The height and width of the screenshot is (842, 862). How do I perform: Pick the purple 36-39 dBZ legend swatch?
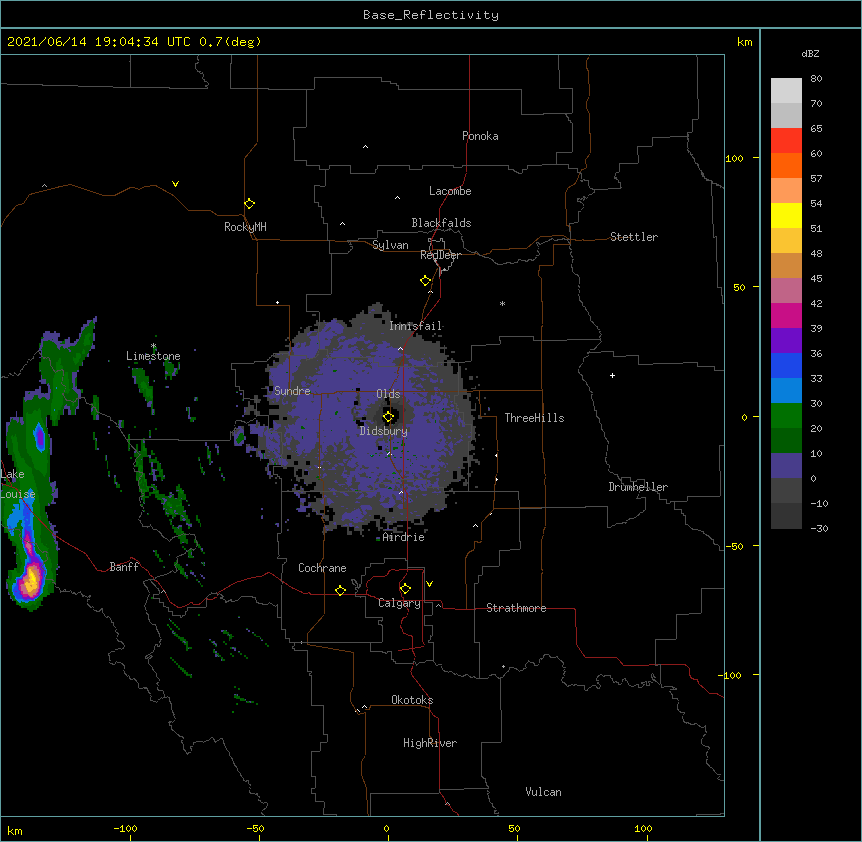coord(786,340)
